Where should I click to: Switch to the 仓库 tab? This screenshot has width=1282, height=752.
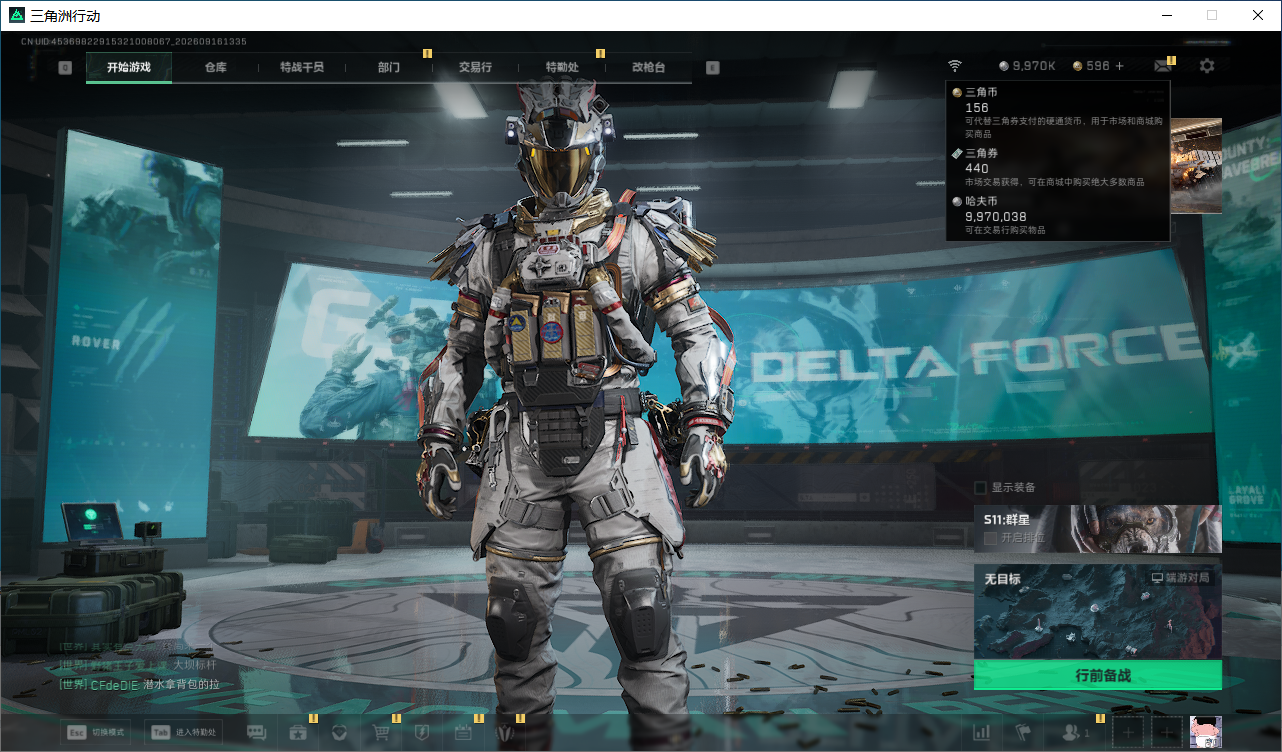click(216, 67)
